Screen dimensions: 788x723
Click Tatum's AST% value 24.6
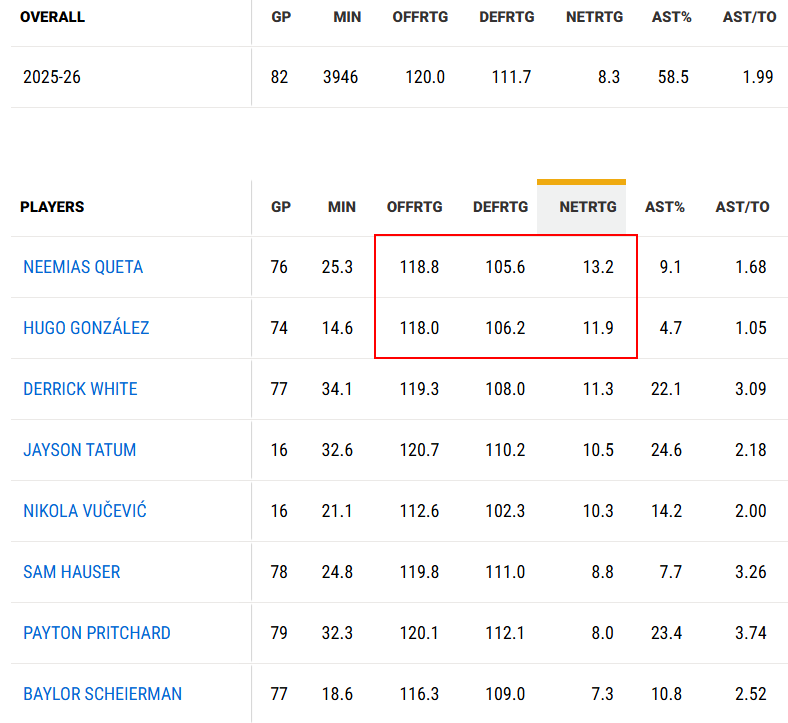point(666,450)
